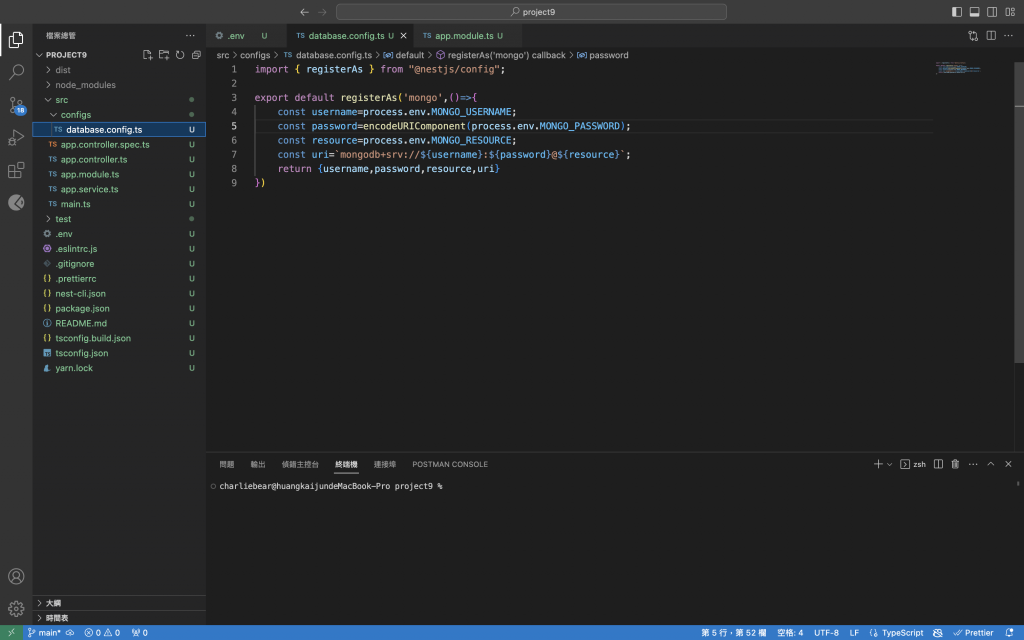This screenshot has height=640, width=1024.
Task: Open editor more actions menu
Action: click(1008, 36)
